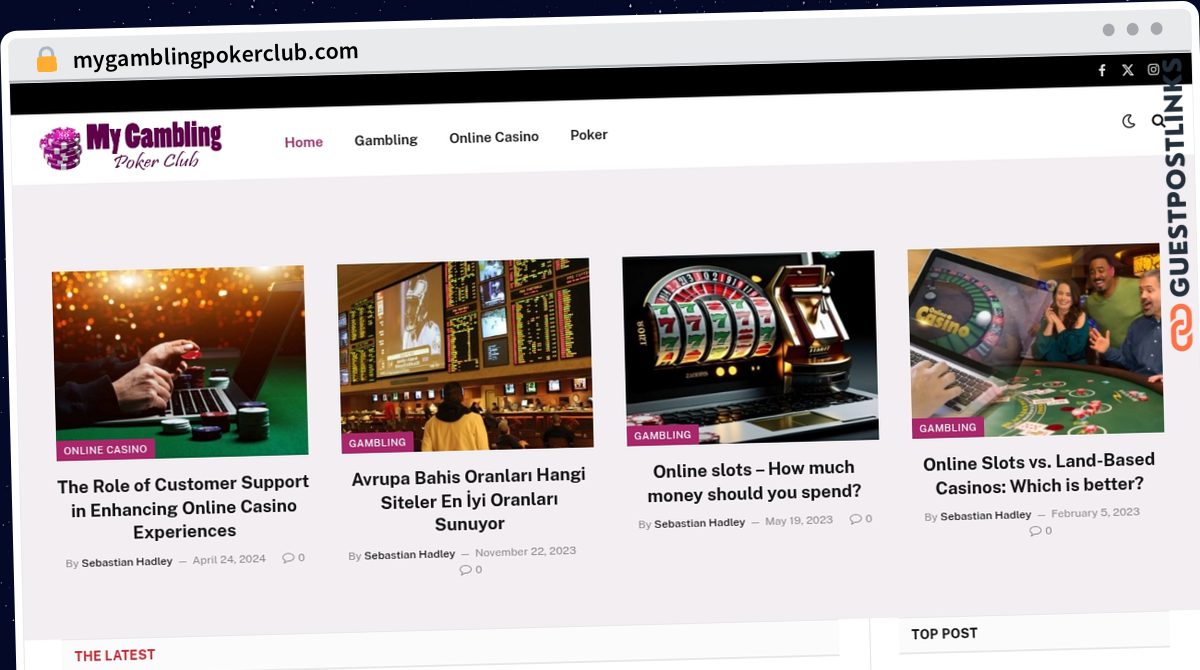Click TOP POST sidebar heading
1200x670 pixels.
pos(944,633)
